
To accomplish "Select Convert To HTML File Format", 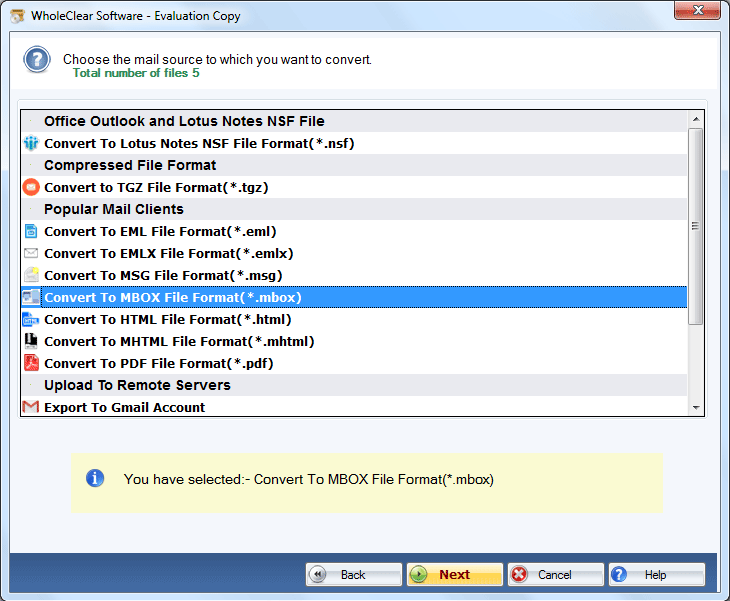I will [354, 319].
